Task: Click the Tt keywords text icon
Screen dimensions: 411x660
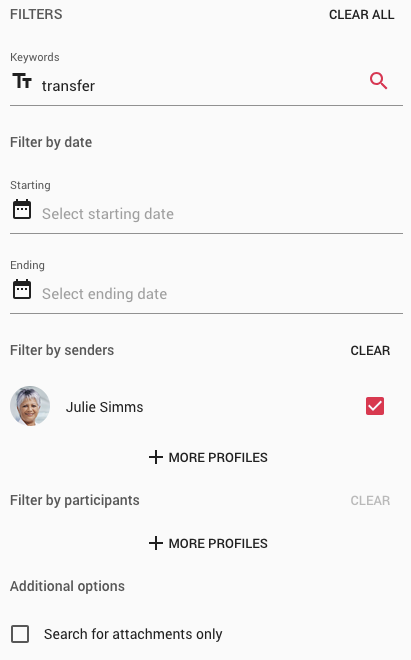Action: point(22,81)
